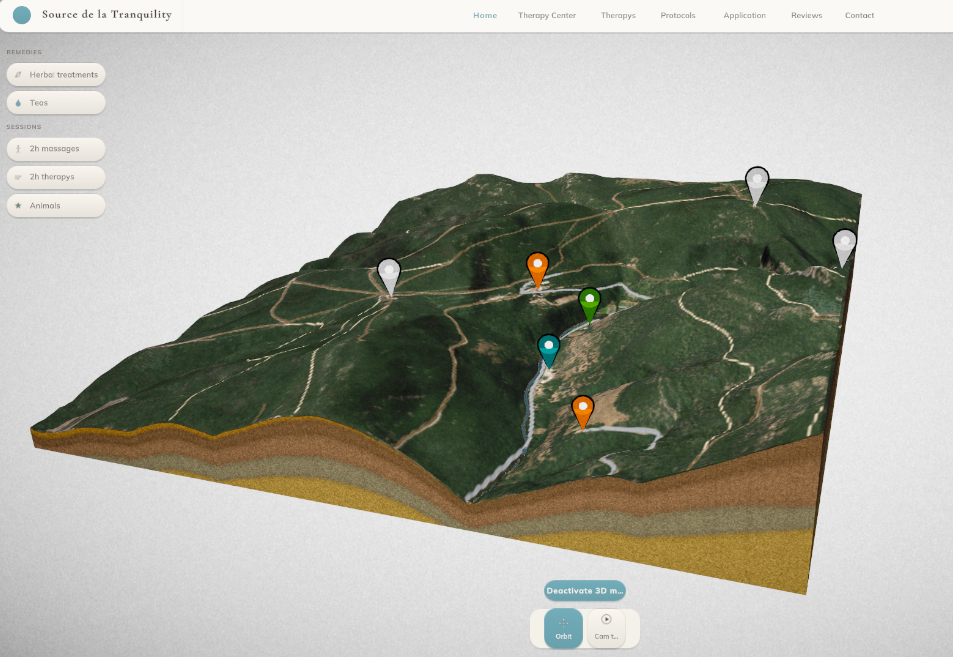This screenshot has width=953, height=657.
Task: Toggle the Animals filter
Action: (56, 205)
